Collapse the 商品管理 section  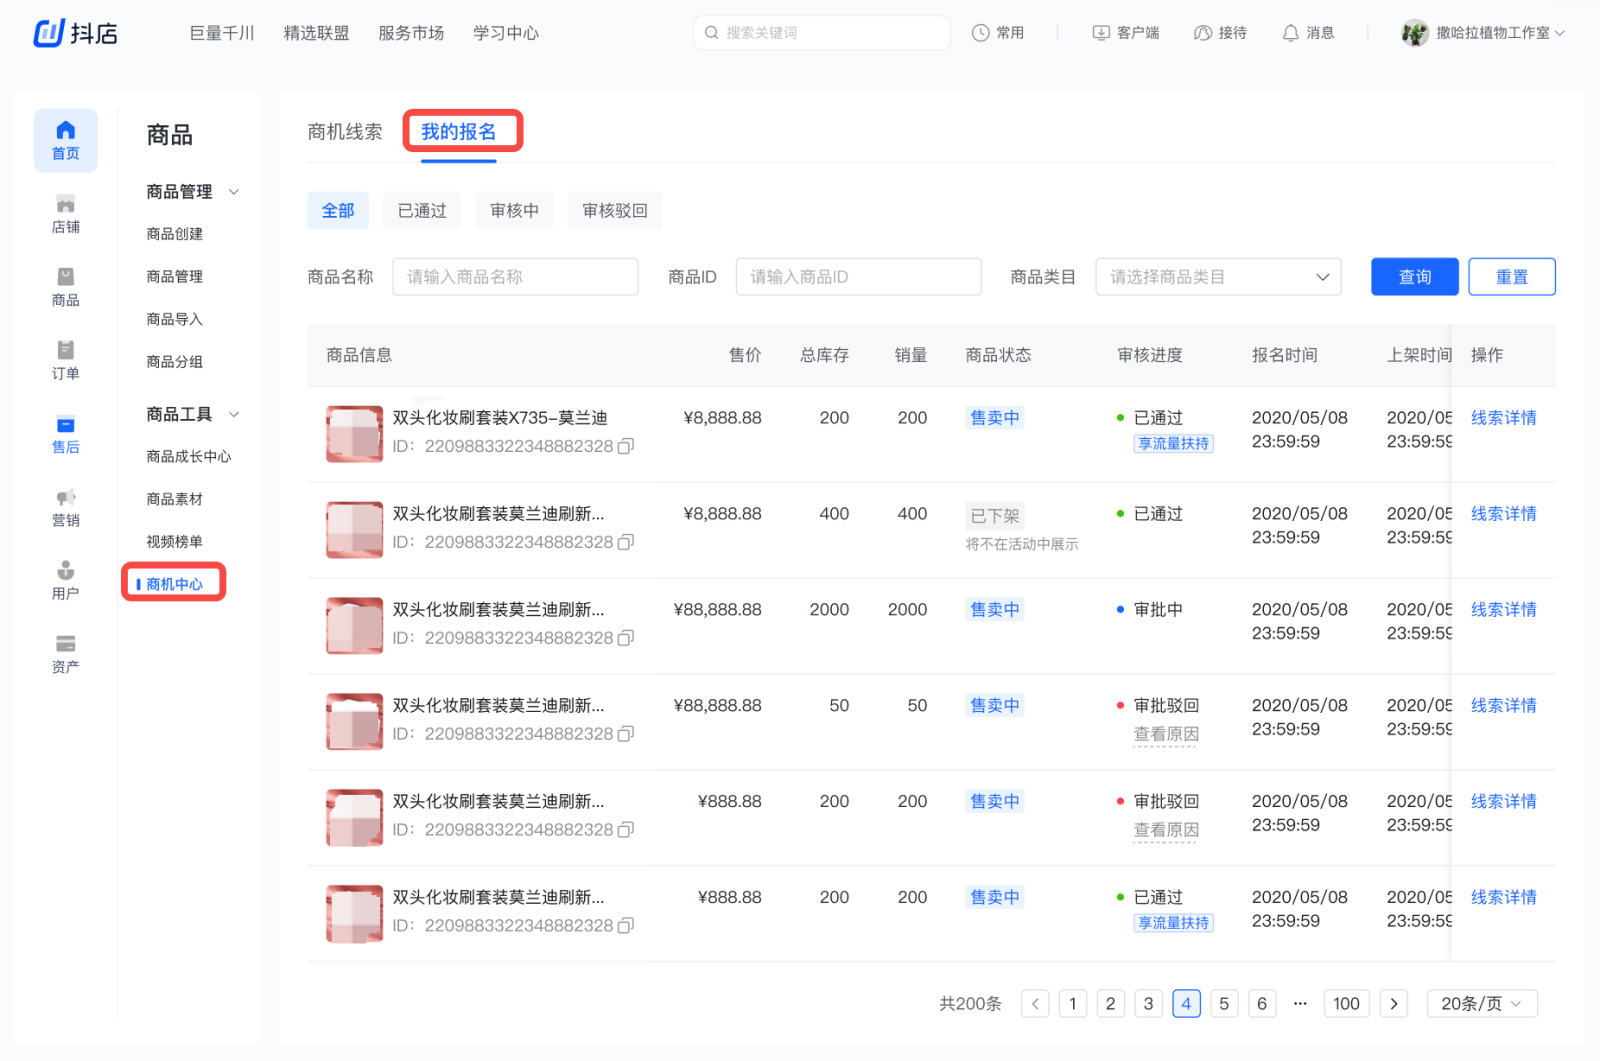click(234, 191)
